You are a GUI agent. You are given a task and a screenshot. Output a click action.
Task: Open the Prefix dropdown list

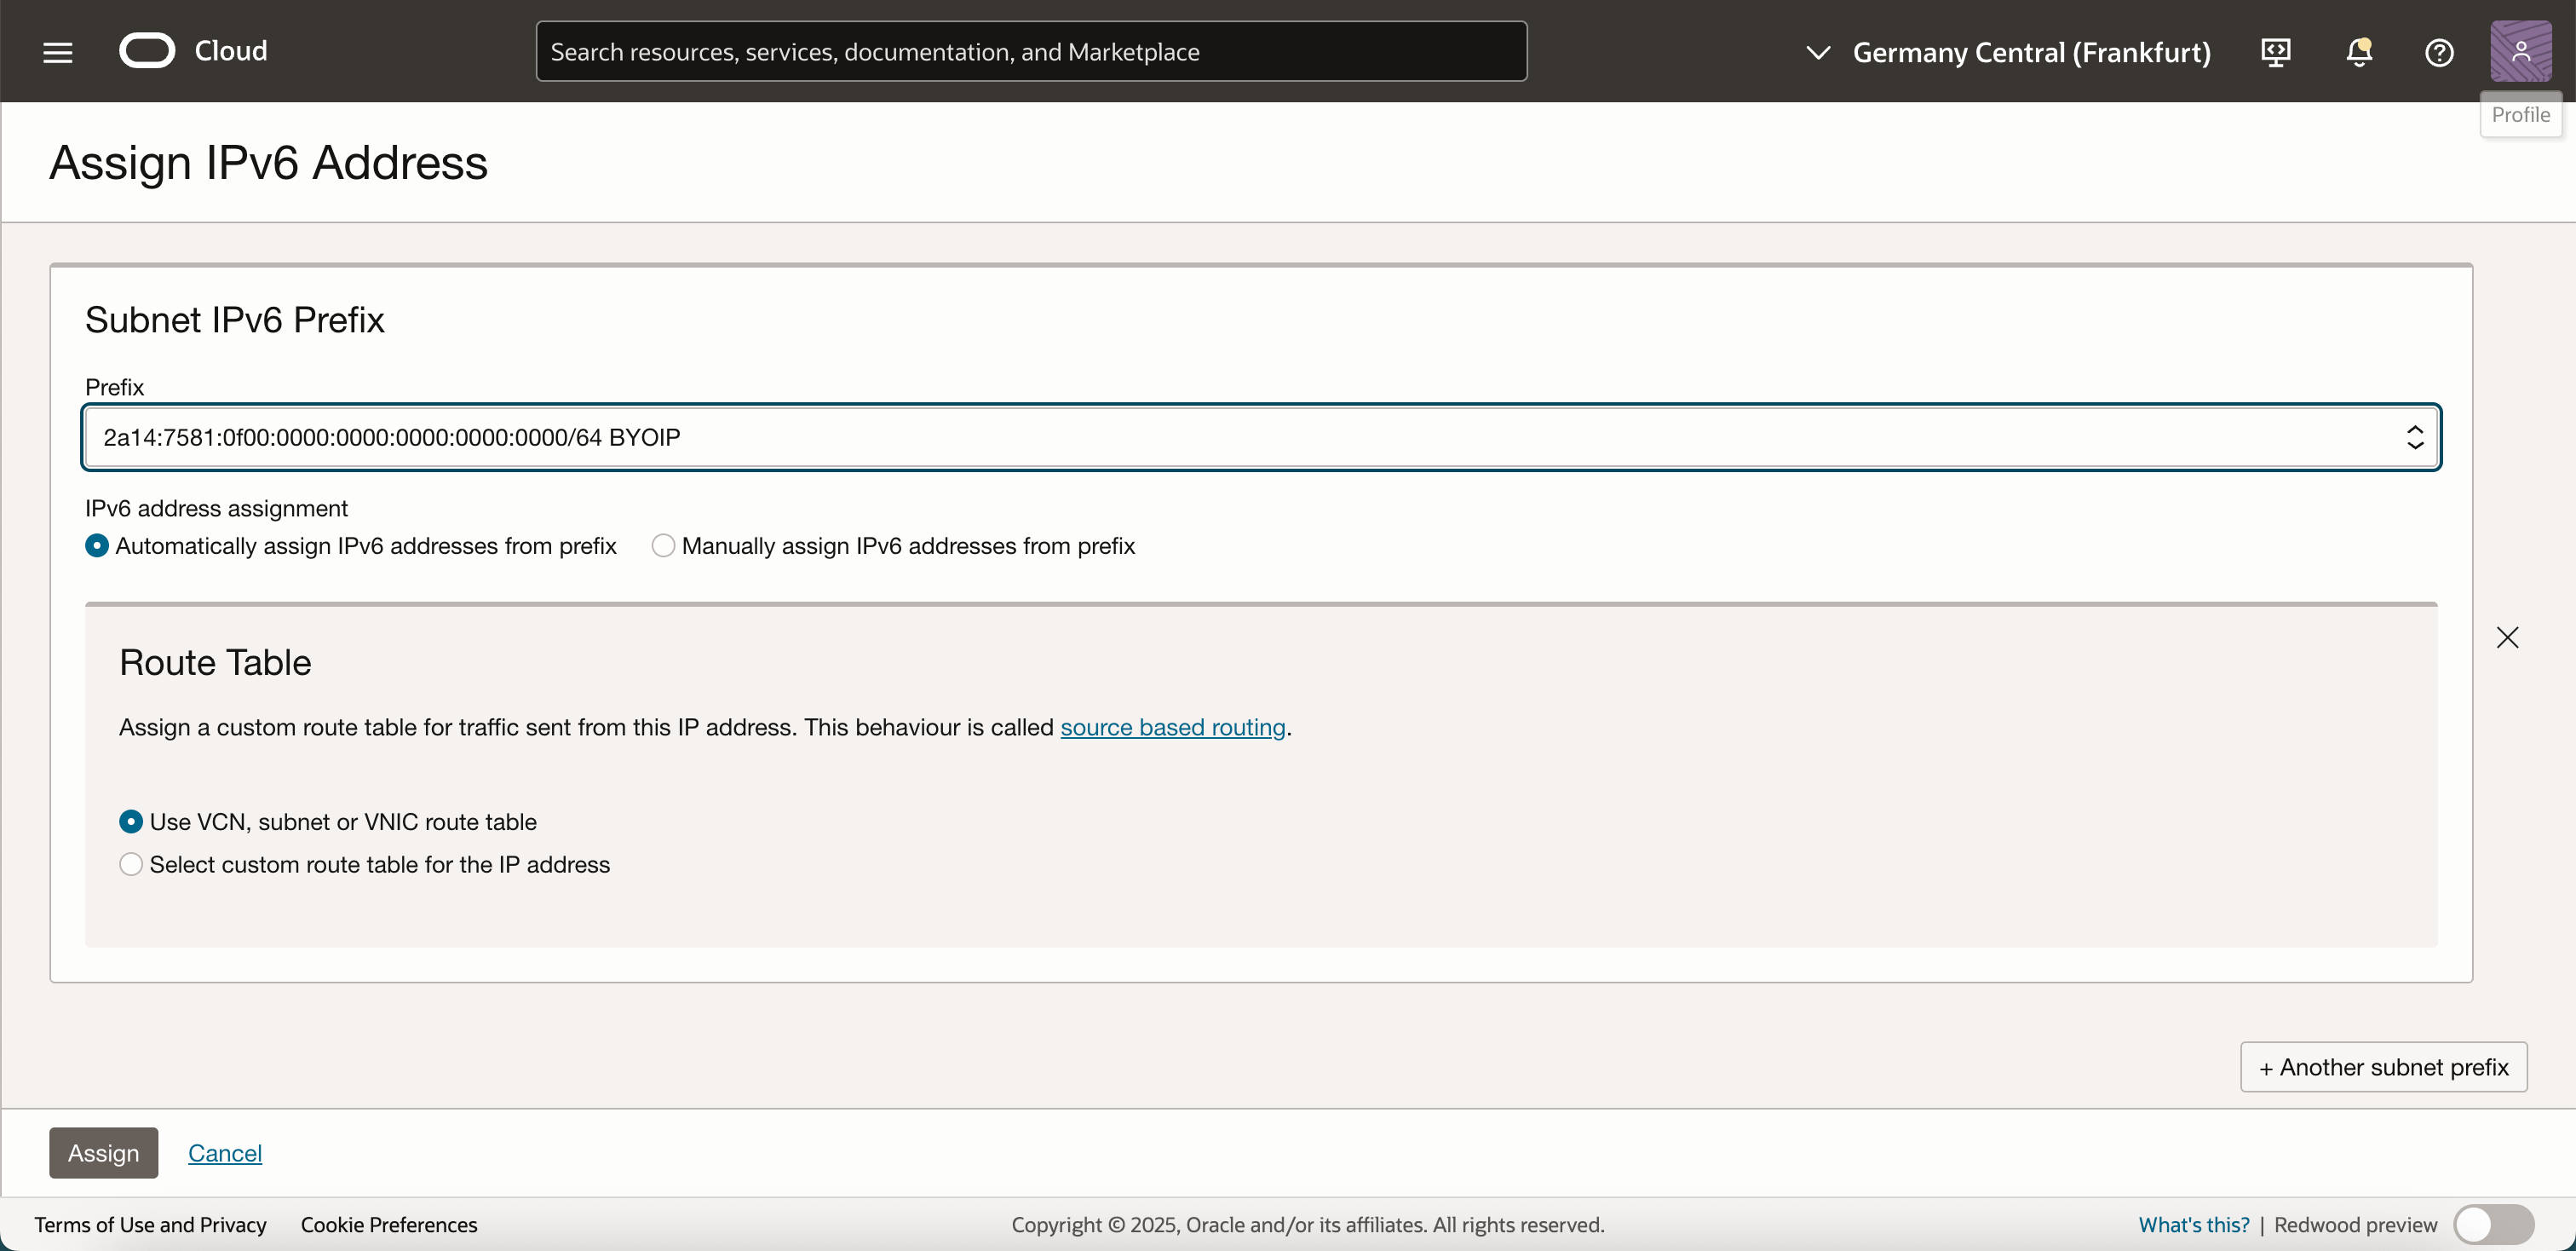[1260, 437]
